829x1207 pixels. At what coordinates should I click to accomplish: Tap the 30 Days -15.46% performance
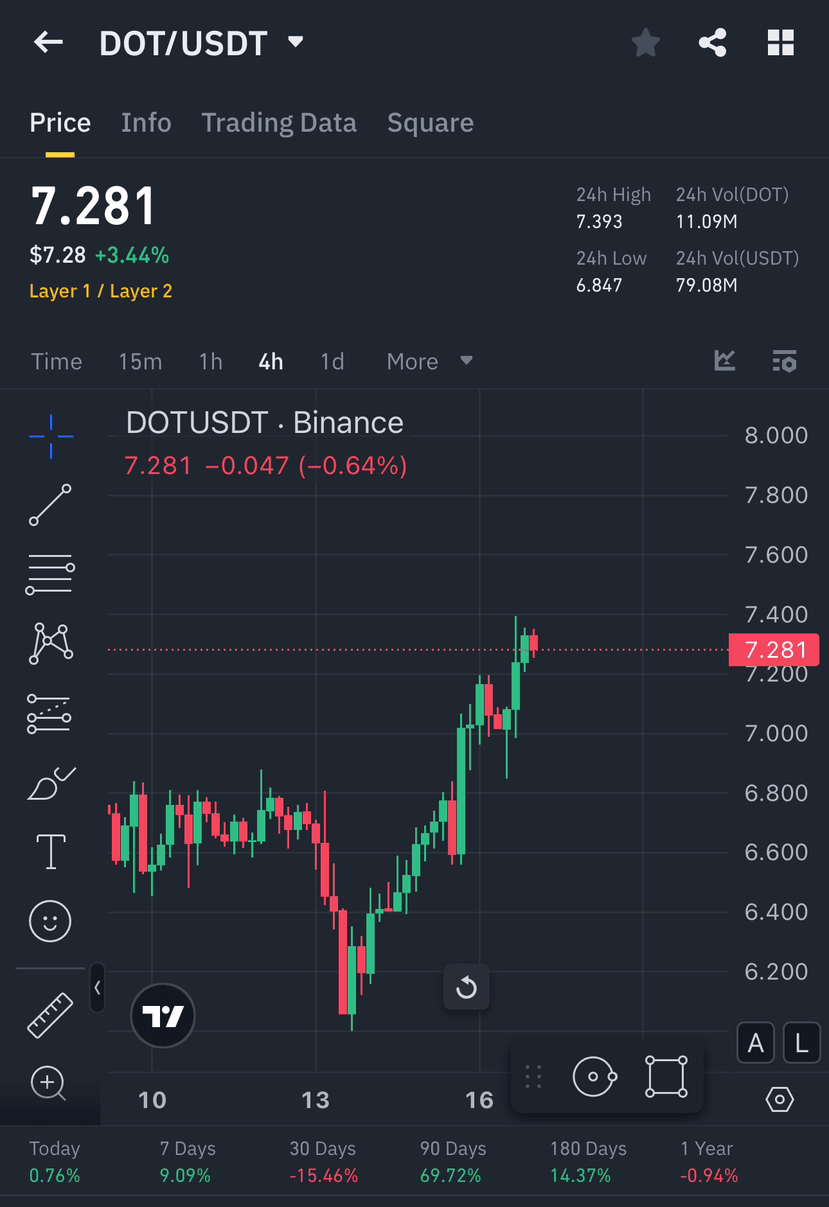pos(323,1162)
